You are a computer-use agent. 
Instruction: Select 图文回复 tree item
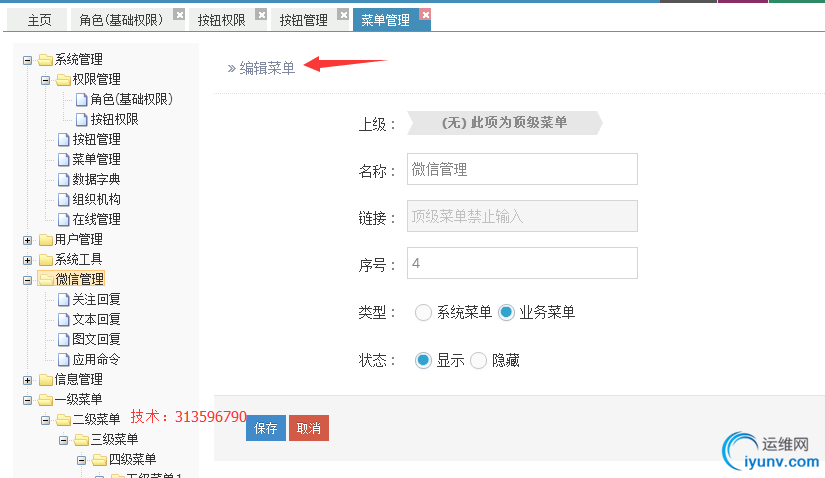click(x=96, y=340)
